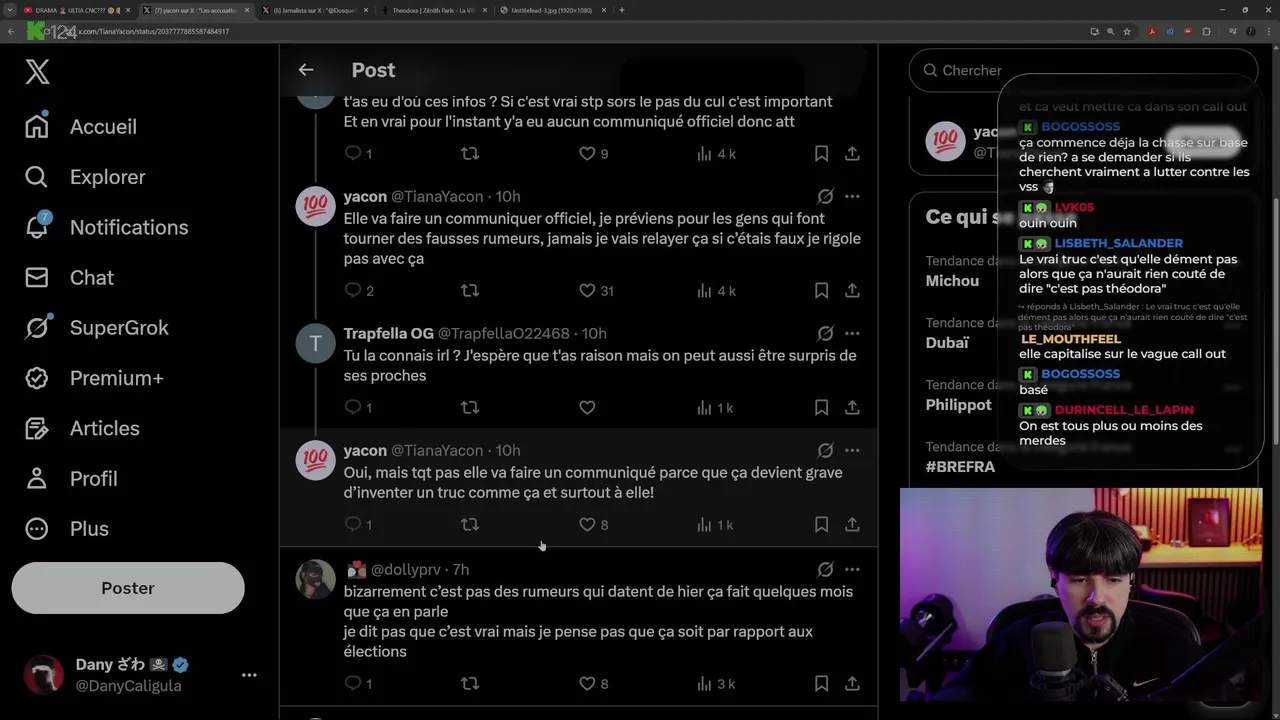Screen dimensions: 1280x720
Task: Open Articles in sidebar
Action: click(82, 428)
